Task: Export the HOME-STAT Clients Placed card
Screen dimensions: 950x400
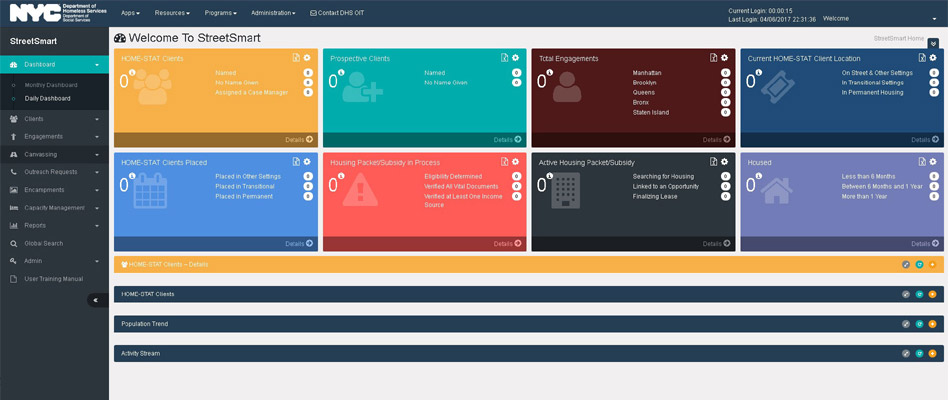Action: (x=296, y=162)
